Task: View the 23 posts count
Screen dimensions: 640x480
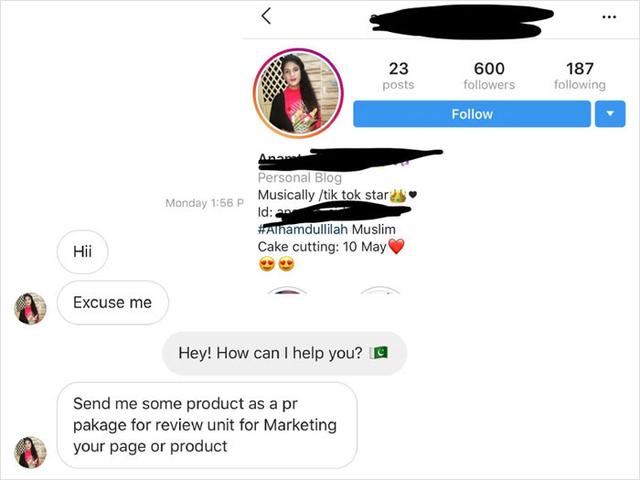Action: pyautogui.click(x=398, y=76)
